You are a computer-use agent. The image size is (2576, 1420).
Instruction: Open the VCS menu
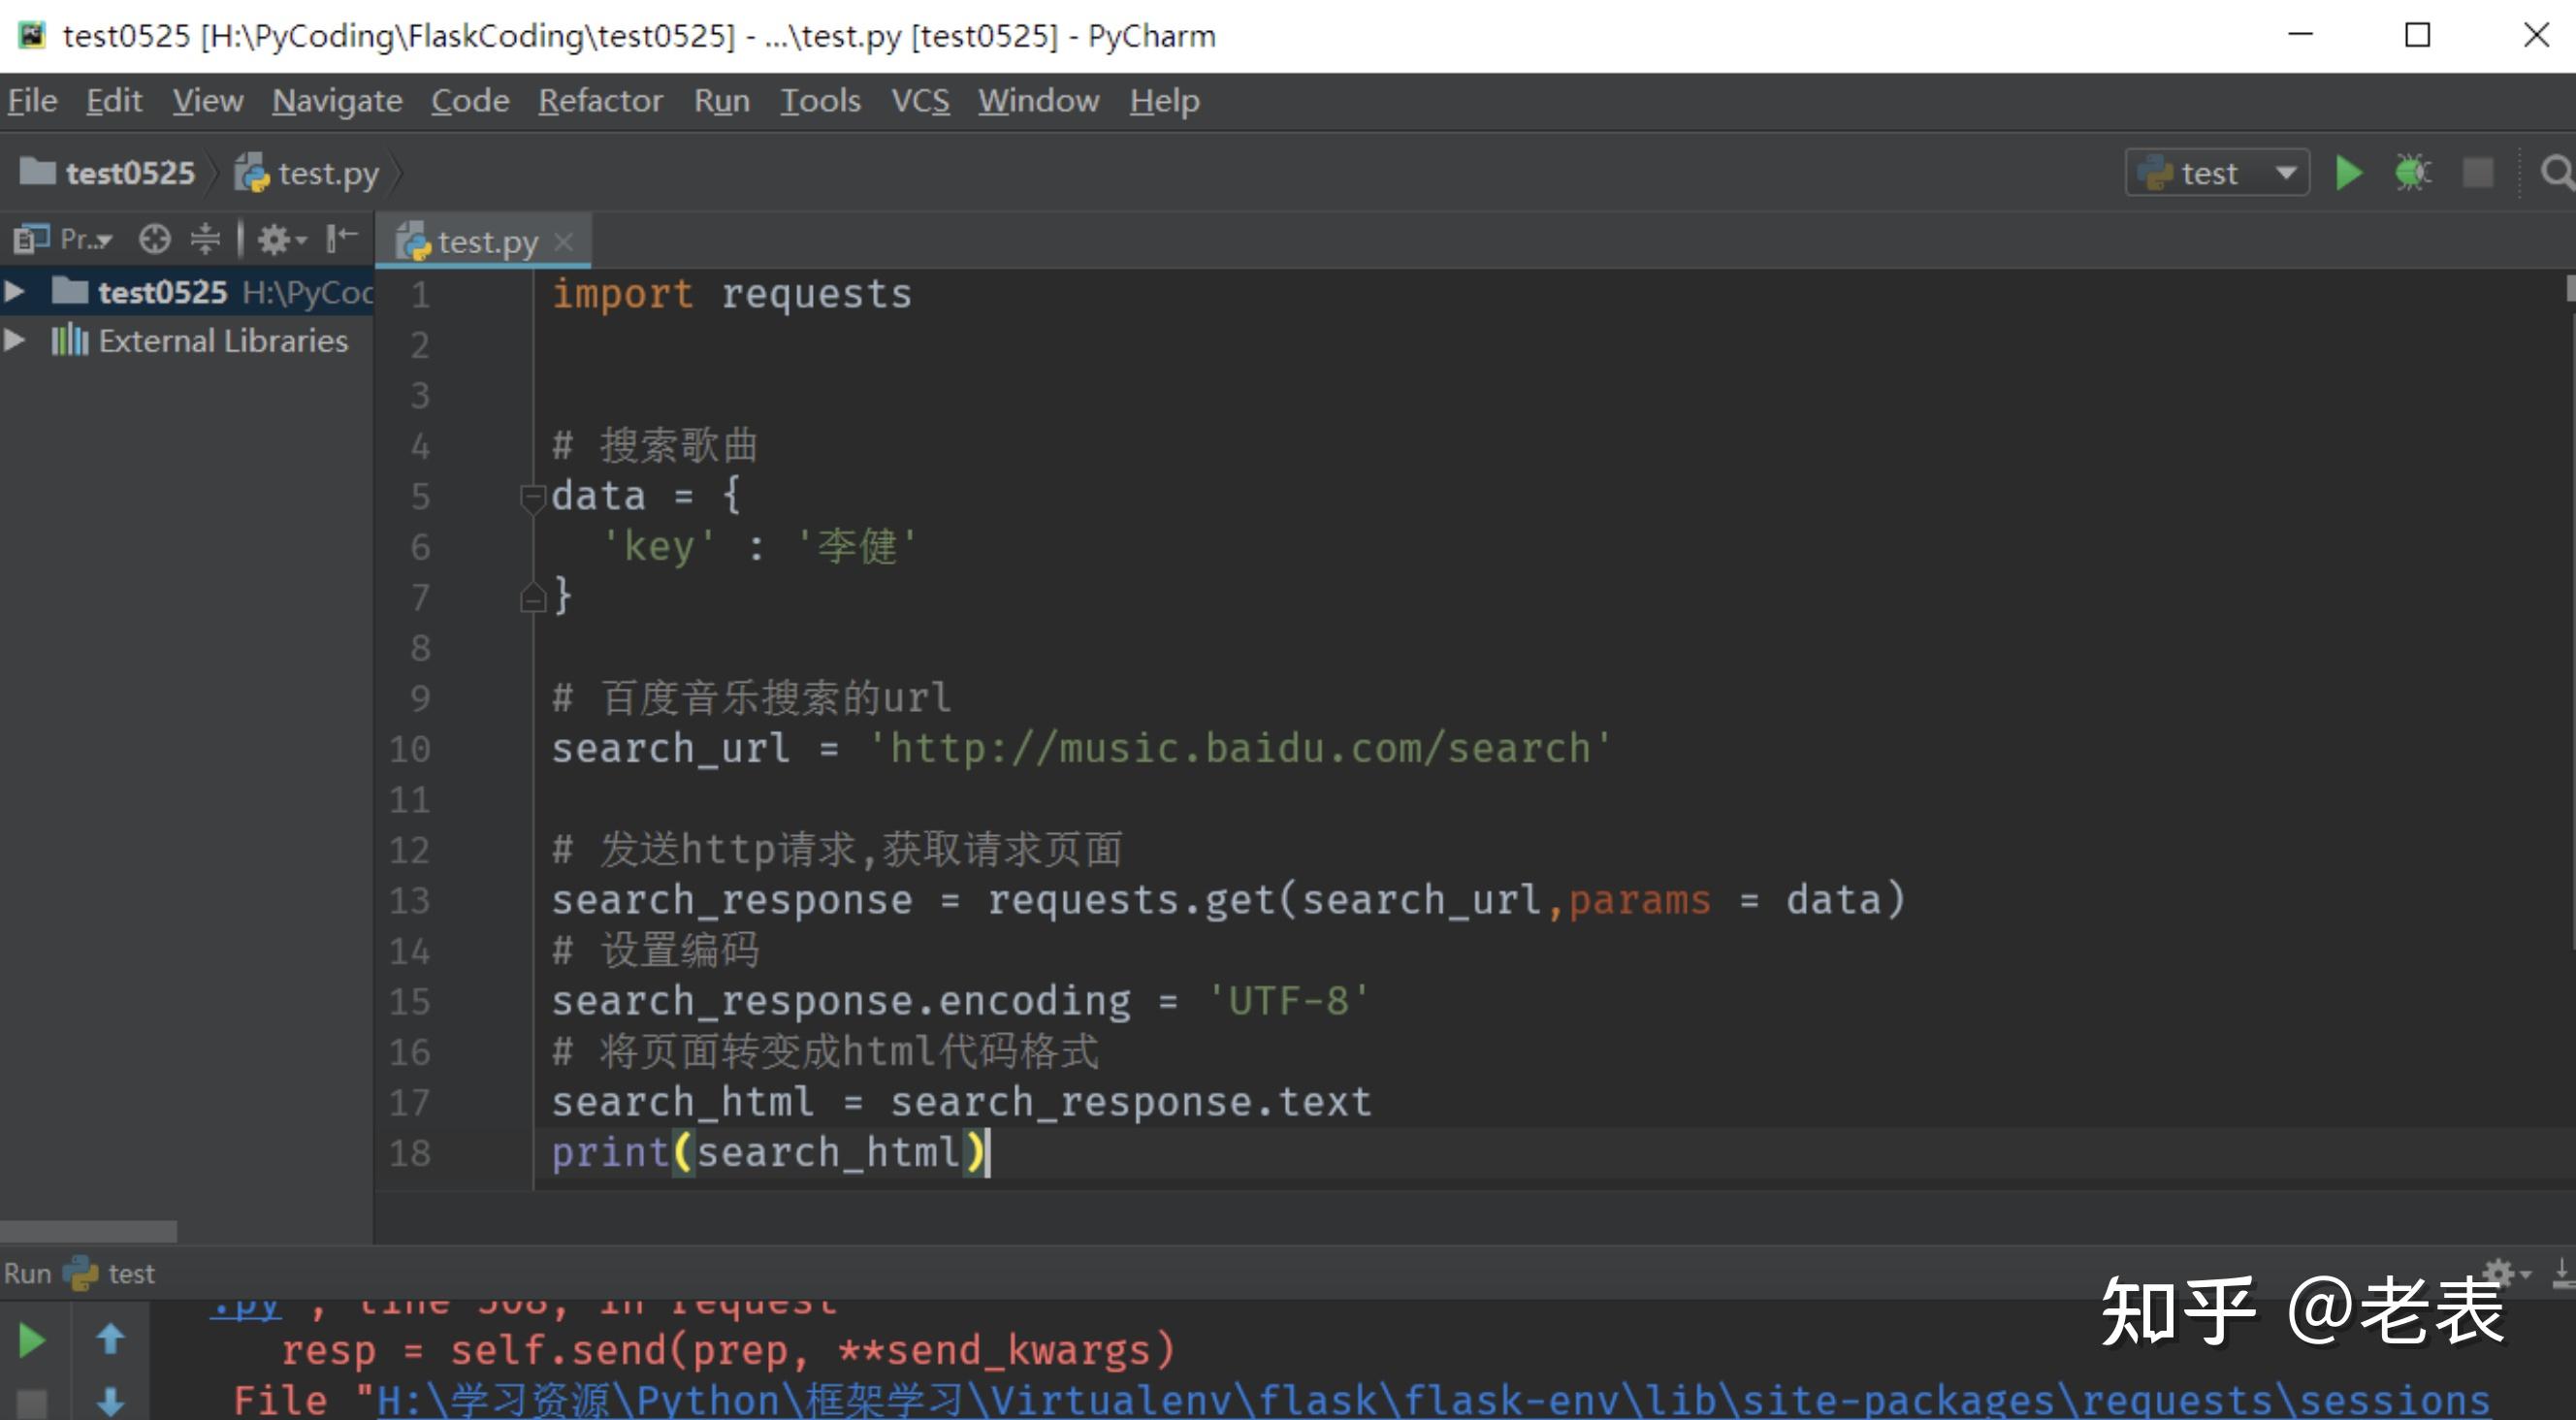pos(920,101)
